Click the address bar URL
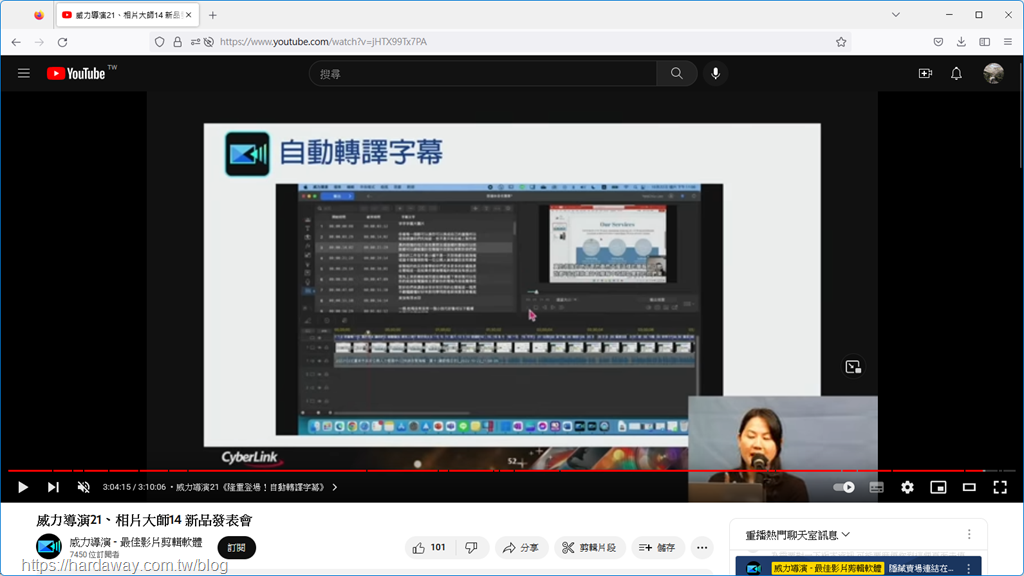 pos(323,42)
